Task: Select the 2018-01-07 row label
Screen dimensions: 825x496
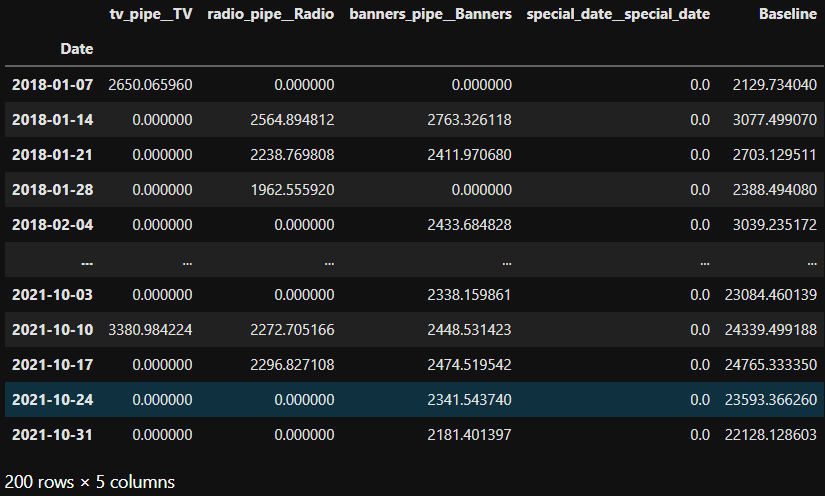Action: tap(52, 85)
